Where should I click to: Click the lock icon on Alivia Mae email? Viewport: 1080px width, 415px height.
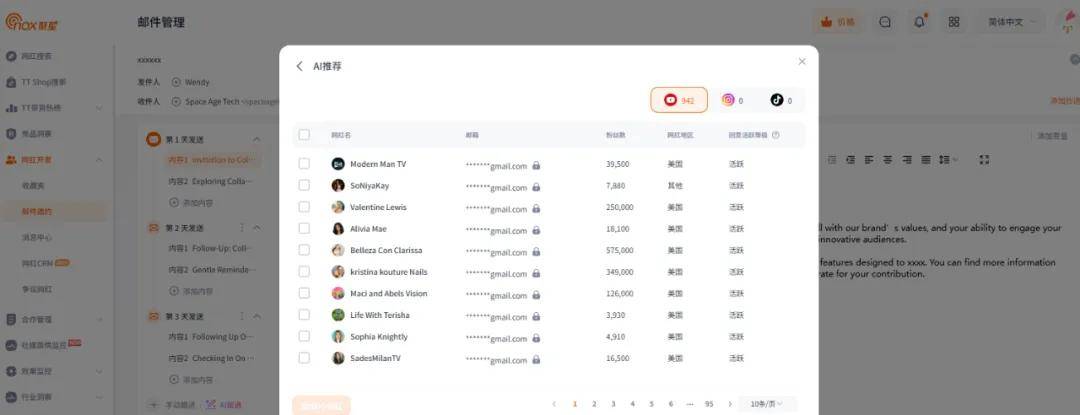(x=536, y=231)
